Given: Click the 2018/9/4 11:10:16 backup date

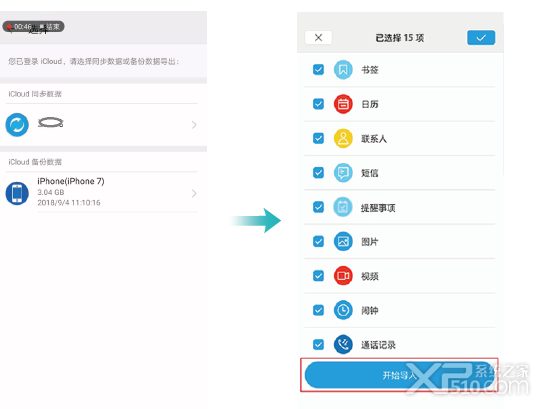Looking at the screenshot, I should pyautogui.click(x=69, y=203).
